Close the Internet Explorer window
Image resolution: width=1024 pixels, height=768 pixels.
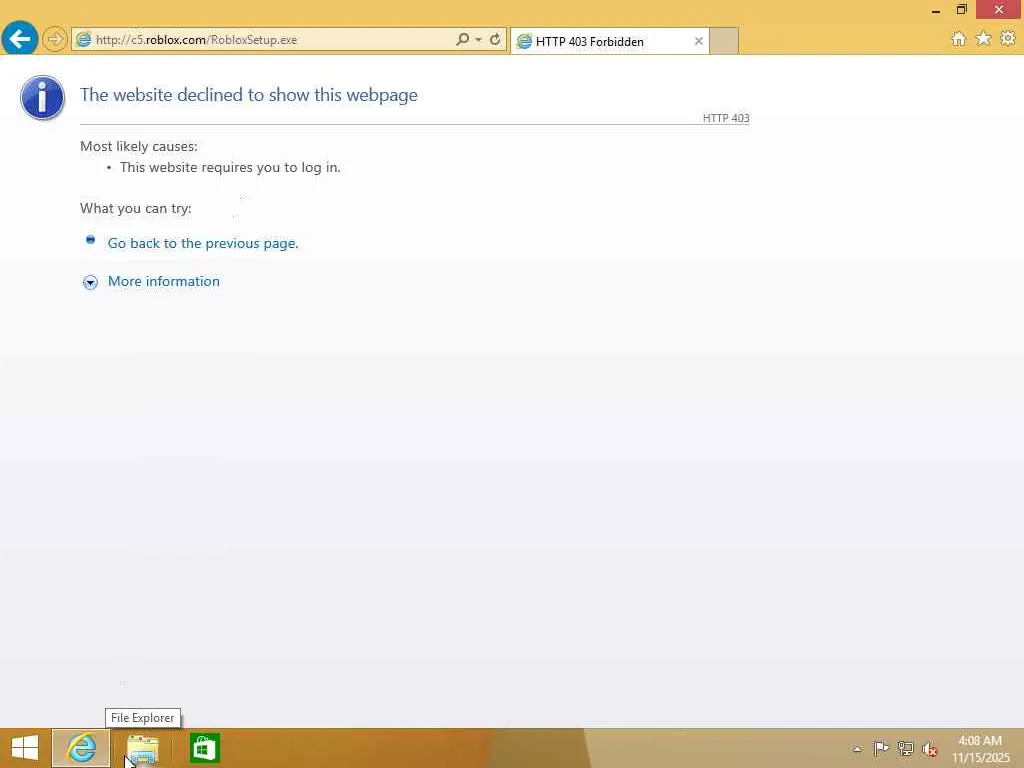(999, 10)
